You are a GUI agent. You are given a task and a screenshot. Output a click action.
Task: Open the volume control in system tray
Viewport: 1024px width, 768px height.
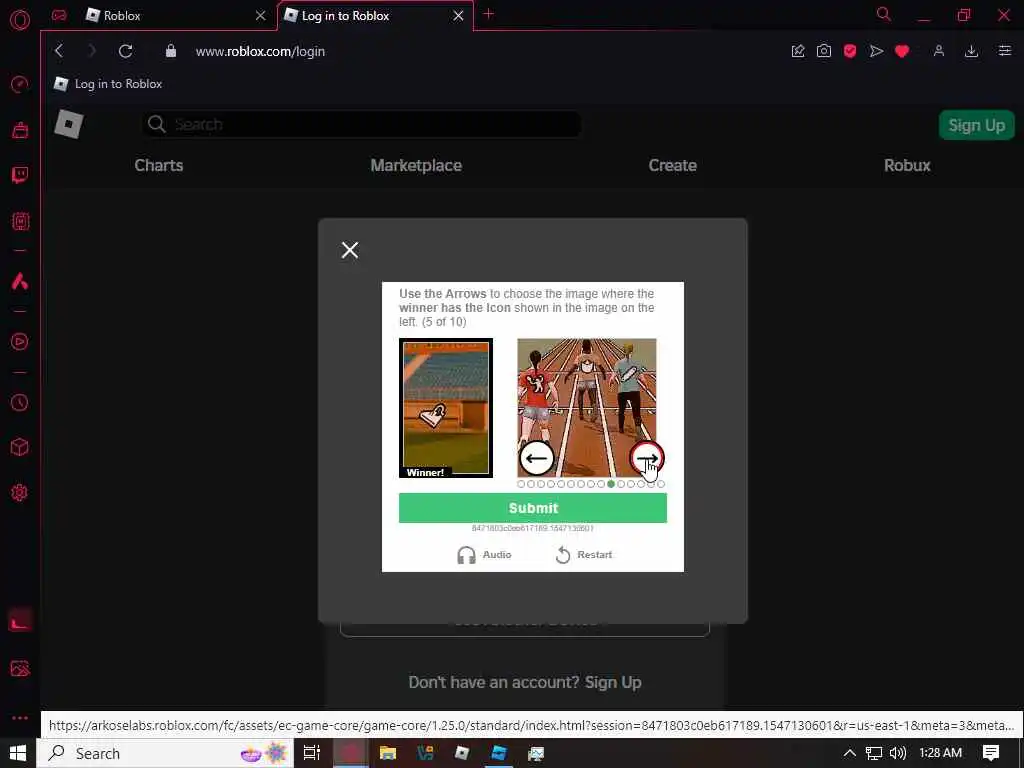pos(898,753)
